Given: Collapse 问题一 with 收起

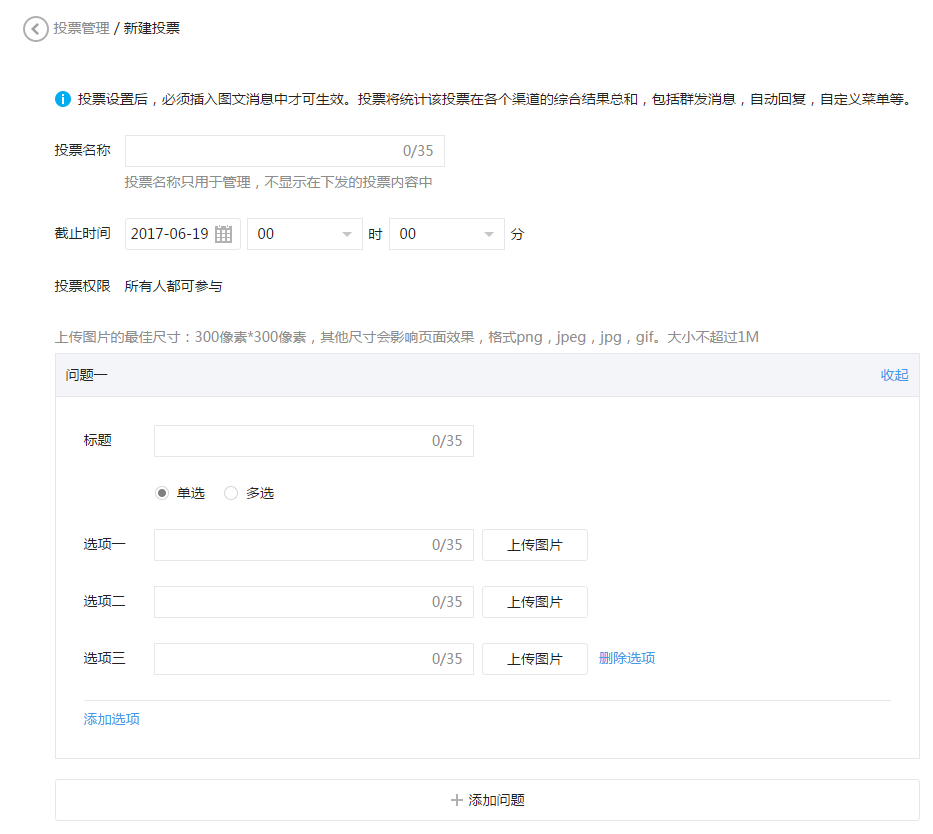Looking at the screenshot, I should click(894, 375).
